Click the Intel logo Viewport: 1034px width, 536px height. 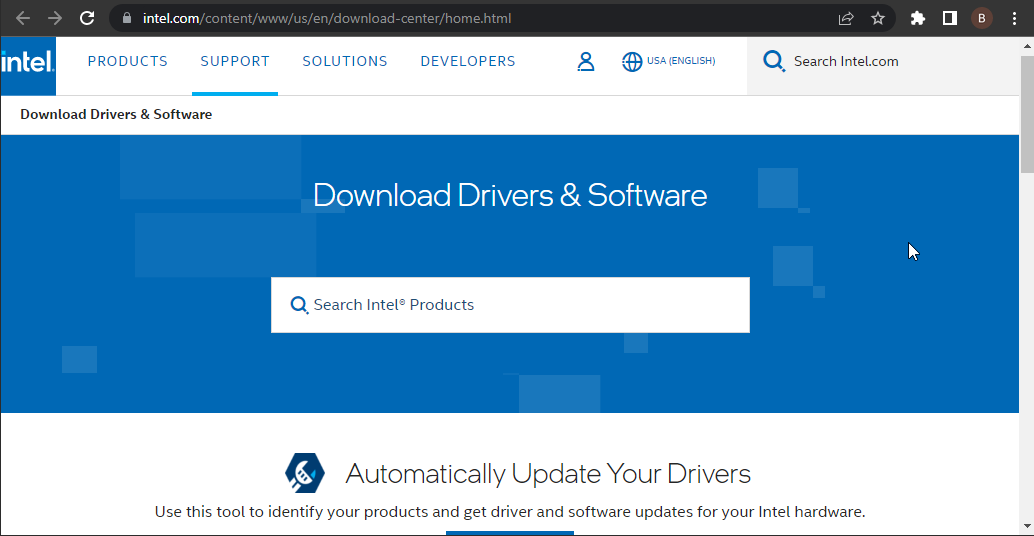tap(28, 64)
